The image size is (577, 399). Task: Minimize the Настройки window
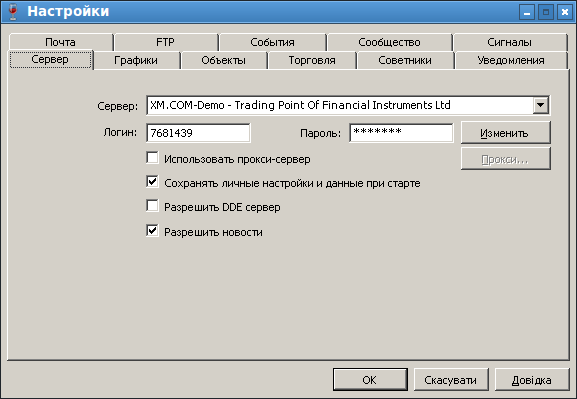(x=527, y=12)
